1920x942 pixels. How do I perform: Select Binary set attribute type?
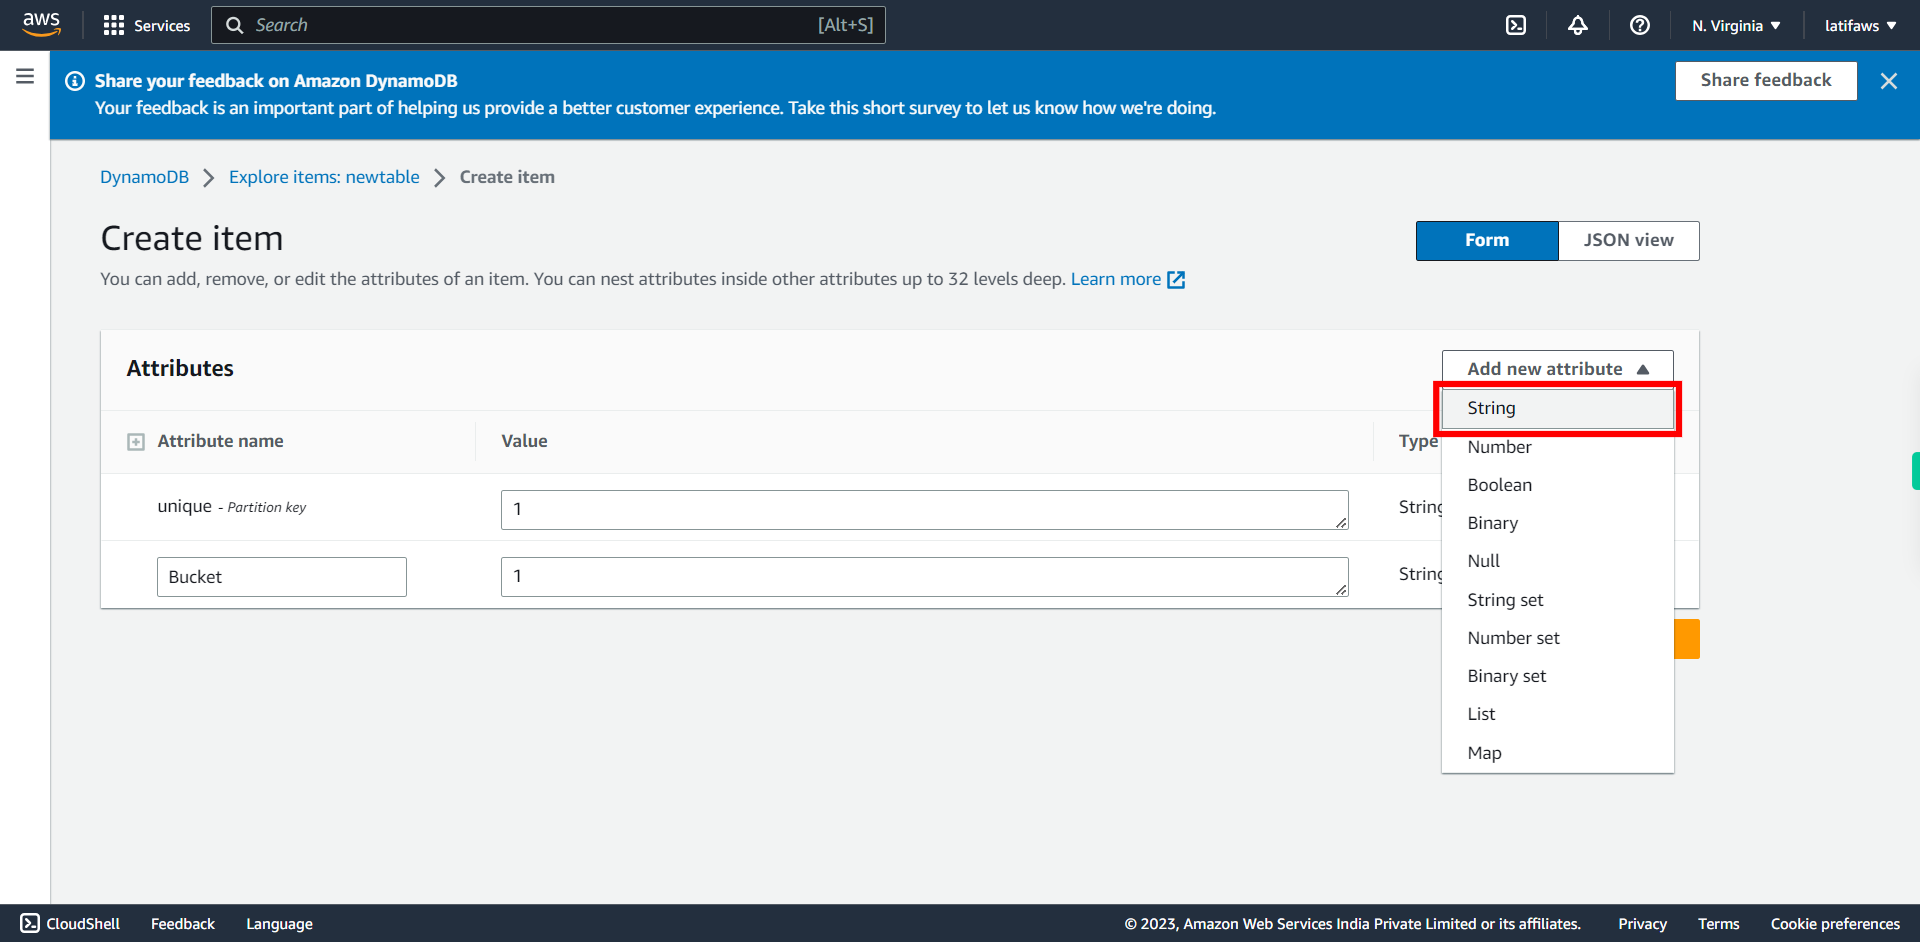coord(1557,676)
